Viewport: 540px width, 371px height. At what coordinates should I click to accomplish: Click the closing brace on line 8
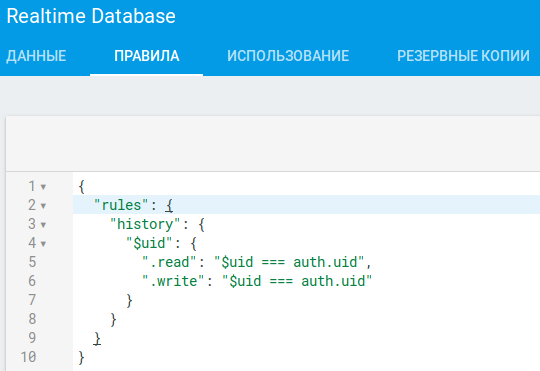coord(113,320)
